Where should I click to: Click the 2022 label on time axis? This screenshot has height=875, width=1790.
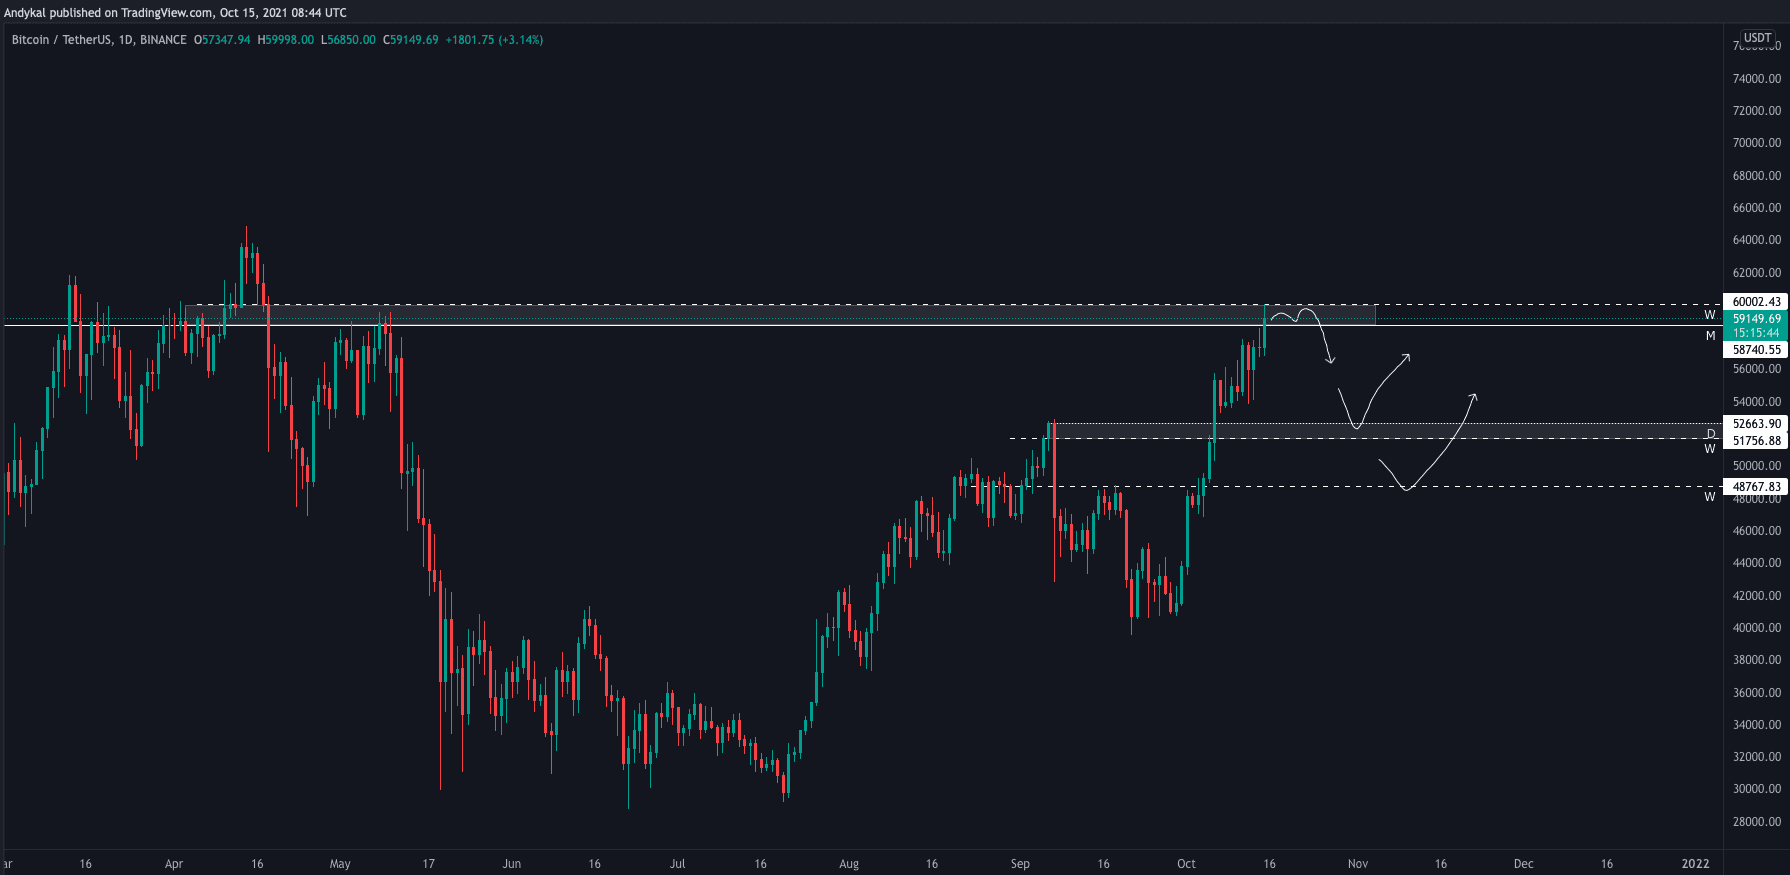1695,864
